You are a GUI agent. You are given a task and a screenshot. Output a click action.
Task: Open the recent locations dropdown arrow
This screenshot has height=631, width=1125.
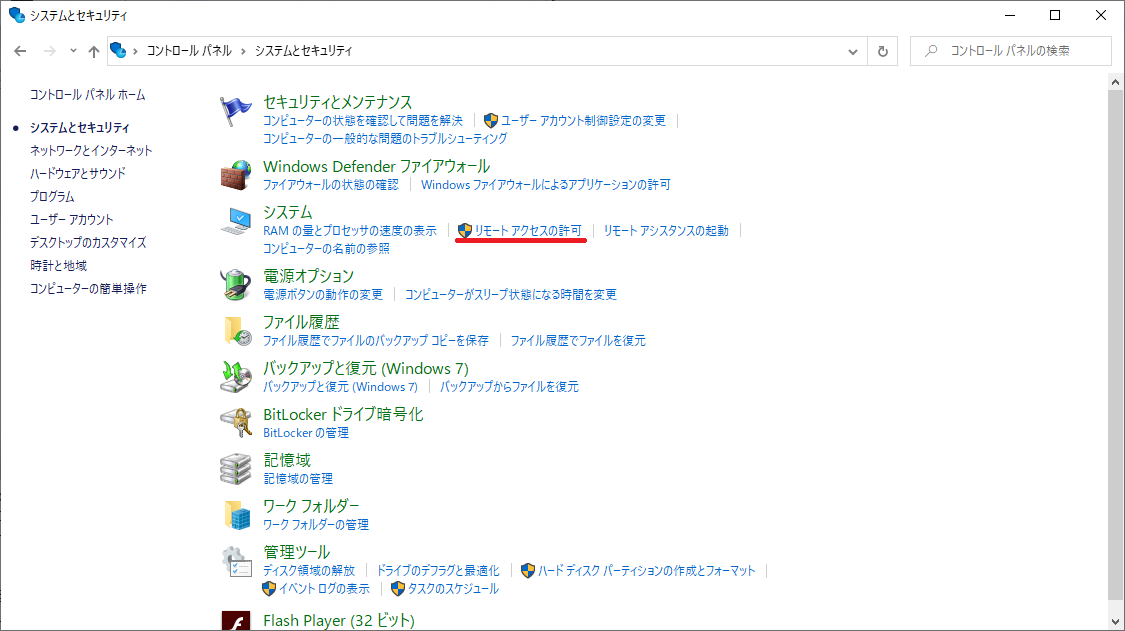tap(73, 51)
